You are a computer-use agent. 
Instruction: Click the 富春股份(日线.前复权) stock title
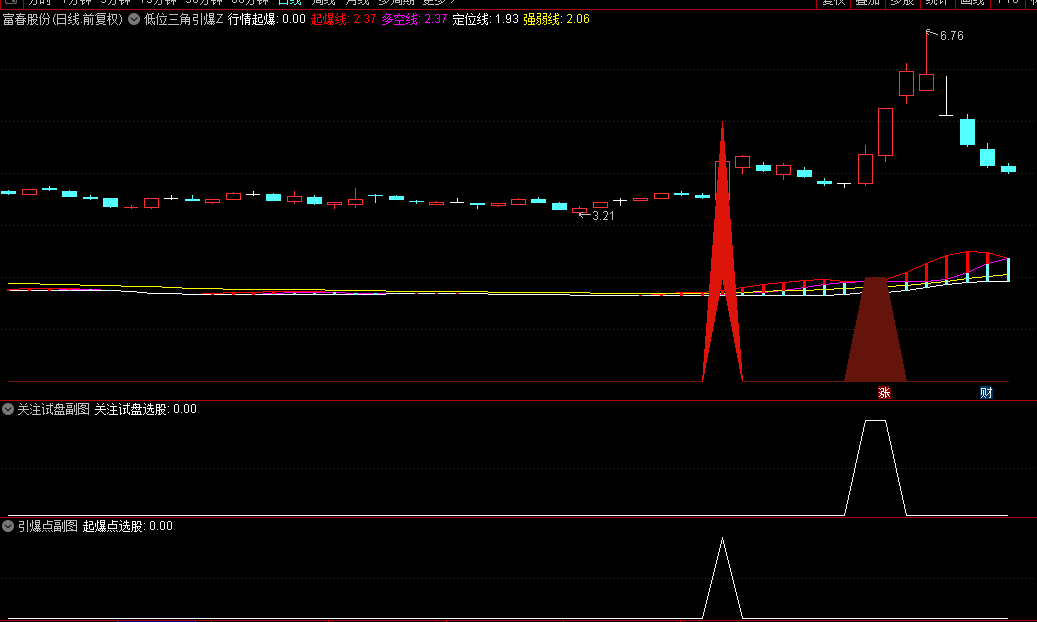click(x=63, y=19)
